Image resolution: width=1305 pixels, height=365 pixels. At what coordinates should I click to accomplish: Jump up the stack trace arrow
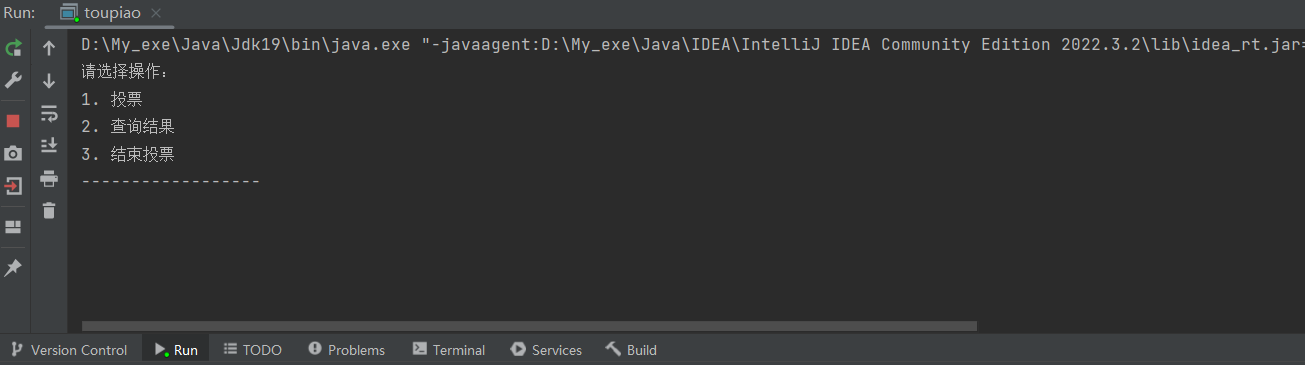pyautogui.click(x=48, y=48)
